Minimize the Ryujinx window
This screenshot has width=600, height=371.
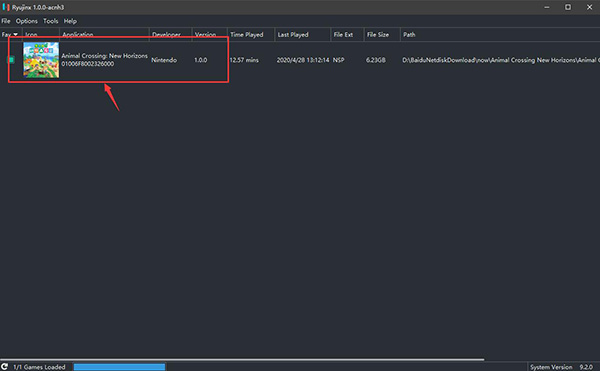point(547,7)
